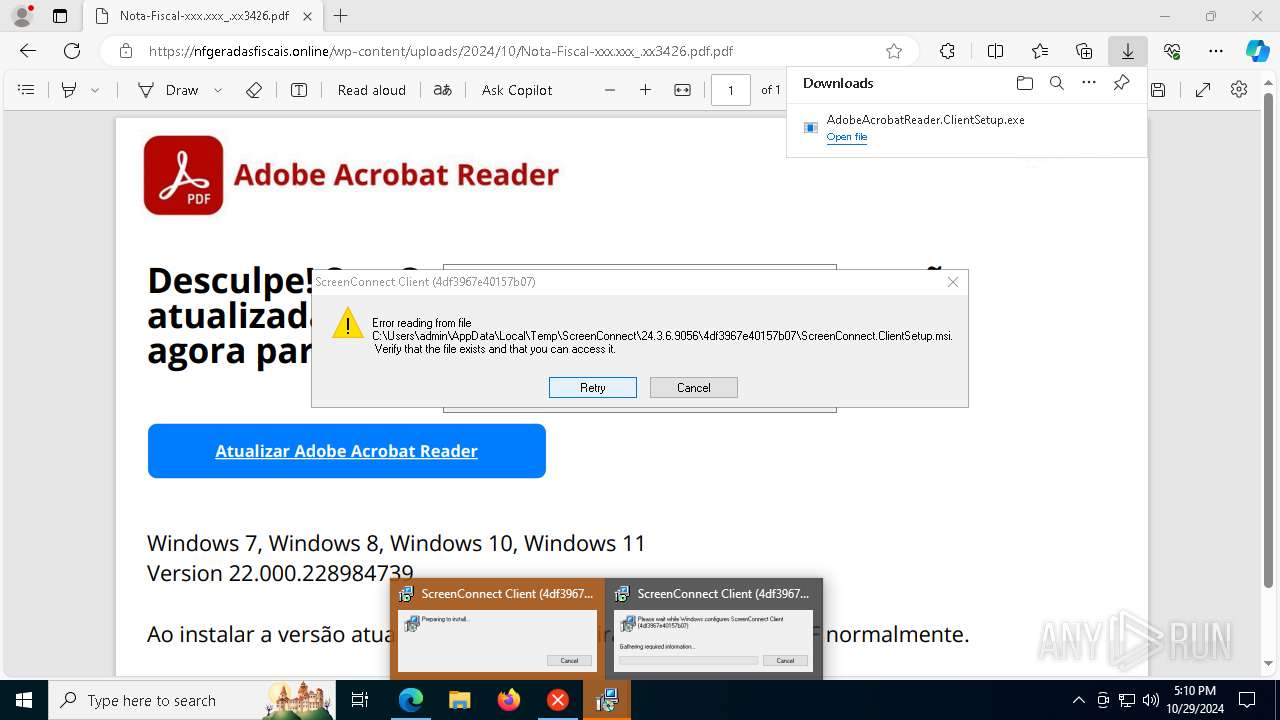Show hidden system tray icons

point(1078,700)
